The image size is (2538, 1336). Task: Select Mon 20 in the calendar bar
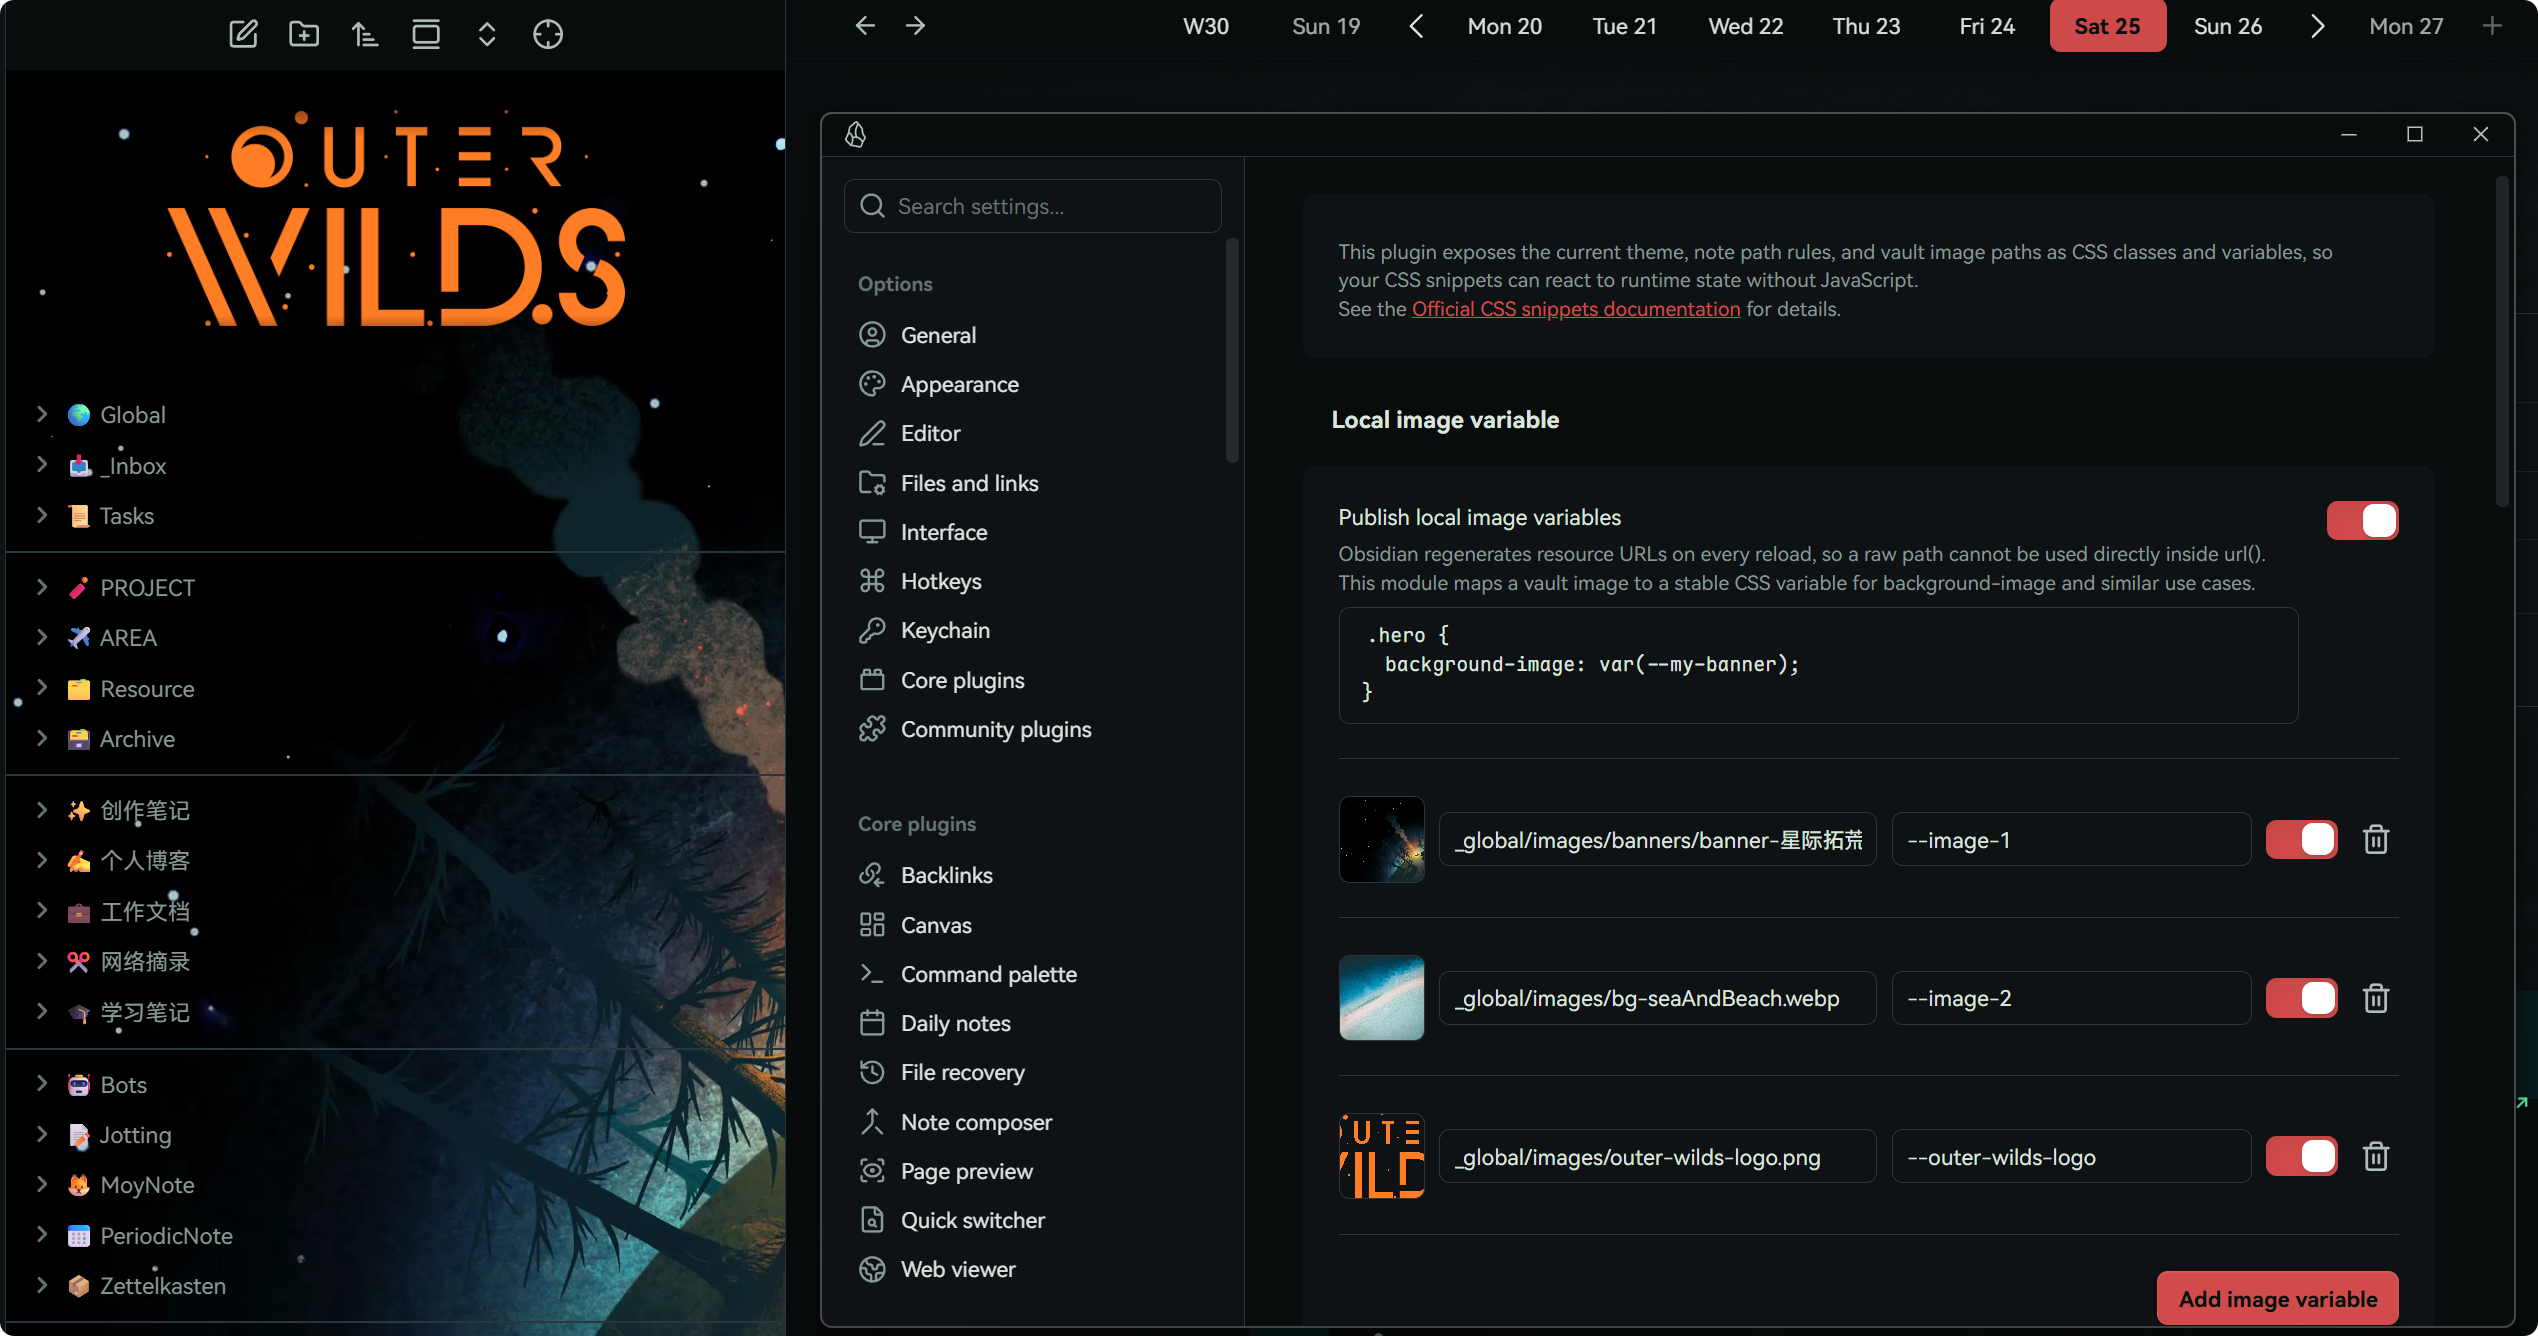click(1504, 26)
